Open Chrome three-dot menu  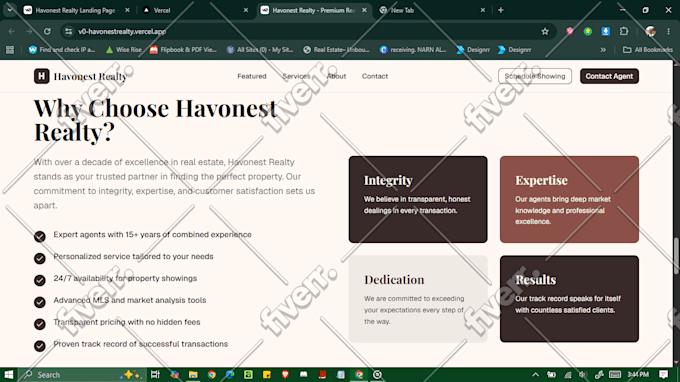coord(668,31)
